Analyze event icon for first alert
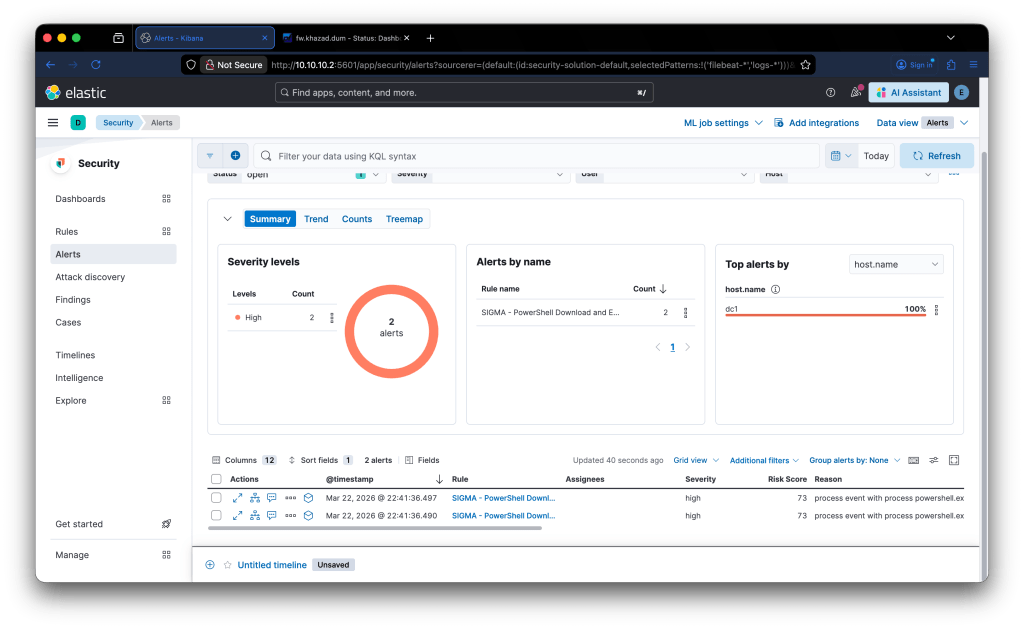Screen dimensions: 1024x629 (254, 497)
